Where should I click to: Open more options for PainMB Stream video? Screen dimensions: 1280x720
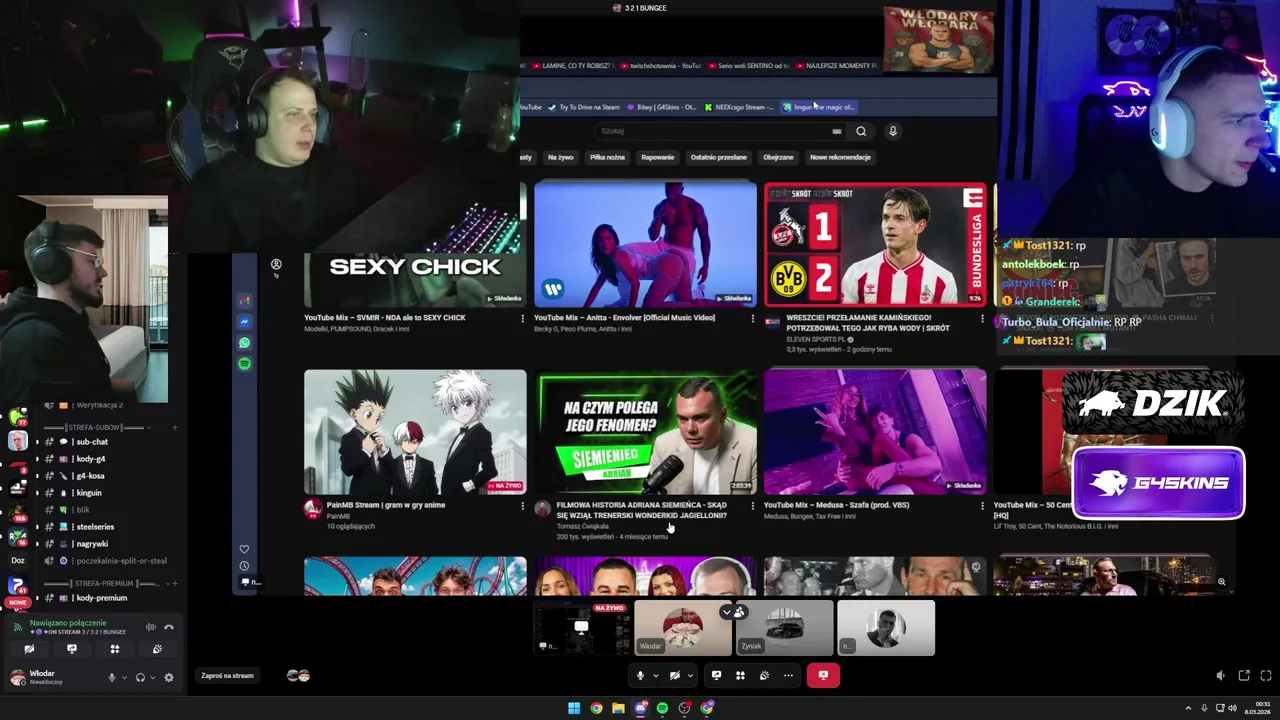coord(522,506)
